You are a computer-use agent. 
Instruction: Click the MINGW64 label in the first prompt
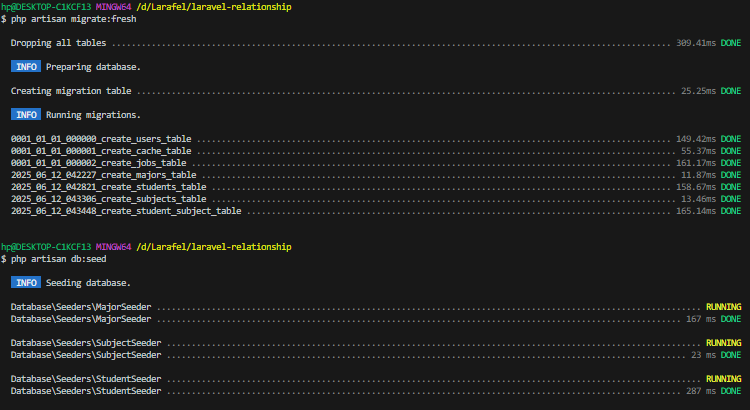pos(113,7)
